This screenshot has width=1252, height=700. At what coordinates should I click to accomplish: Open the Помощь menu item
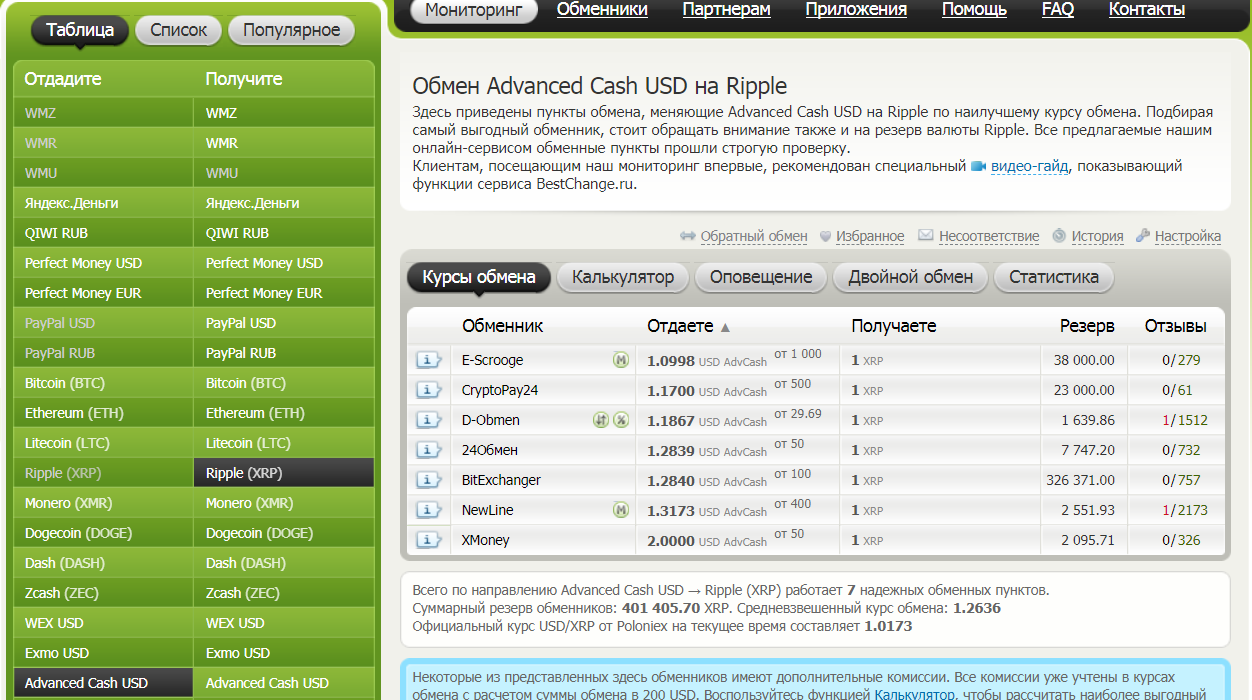(x=974, y=9)
